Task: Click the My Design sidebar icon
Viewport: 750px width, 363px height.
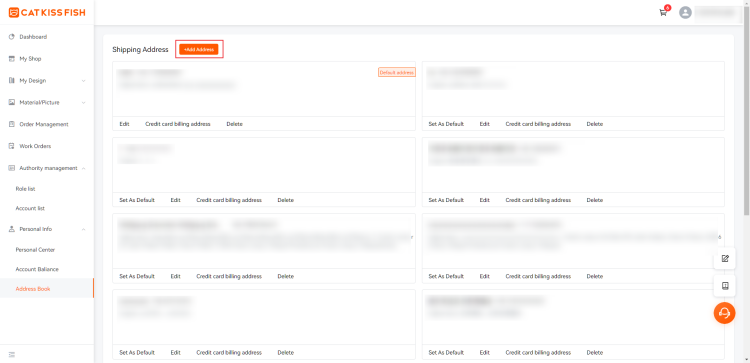Action: click(x=12, y=81)
